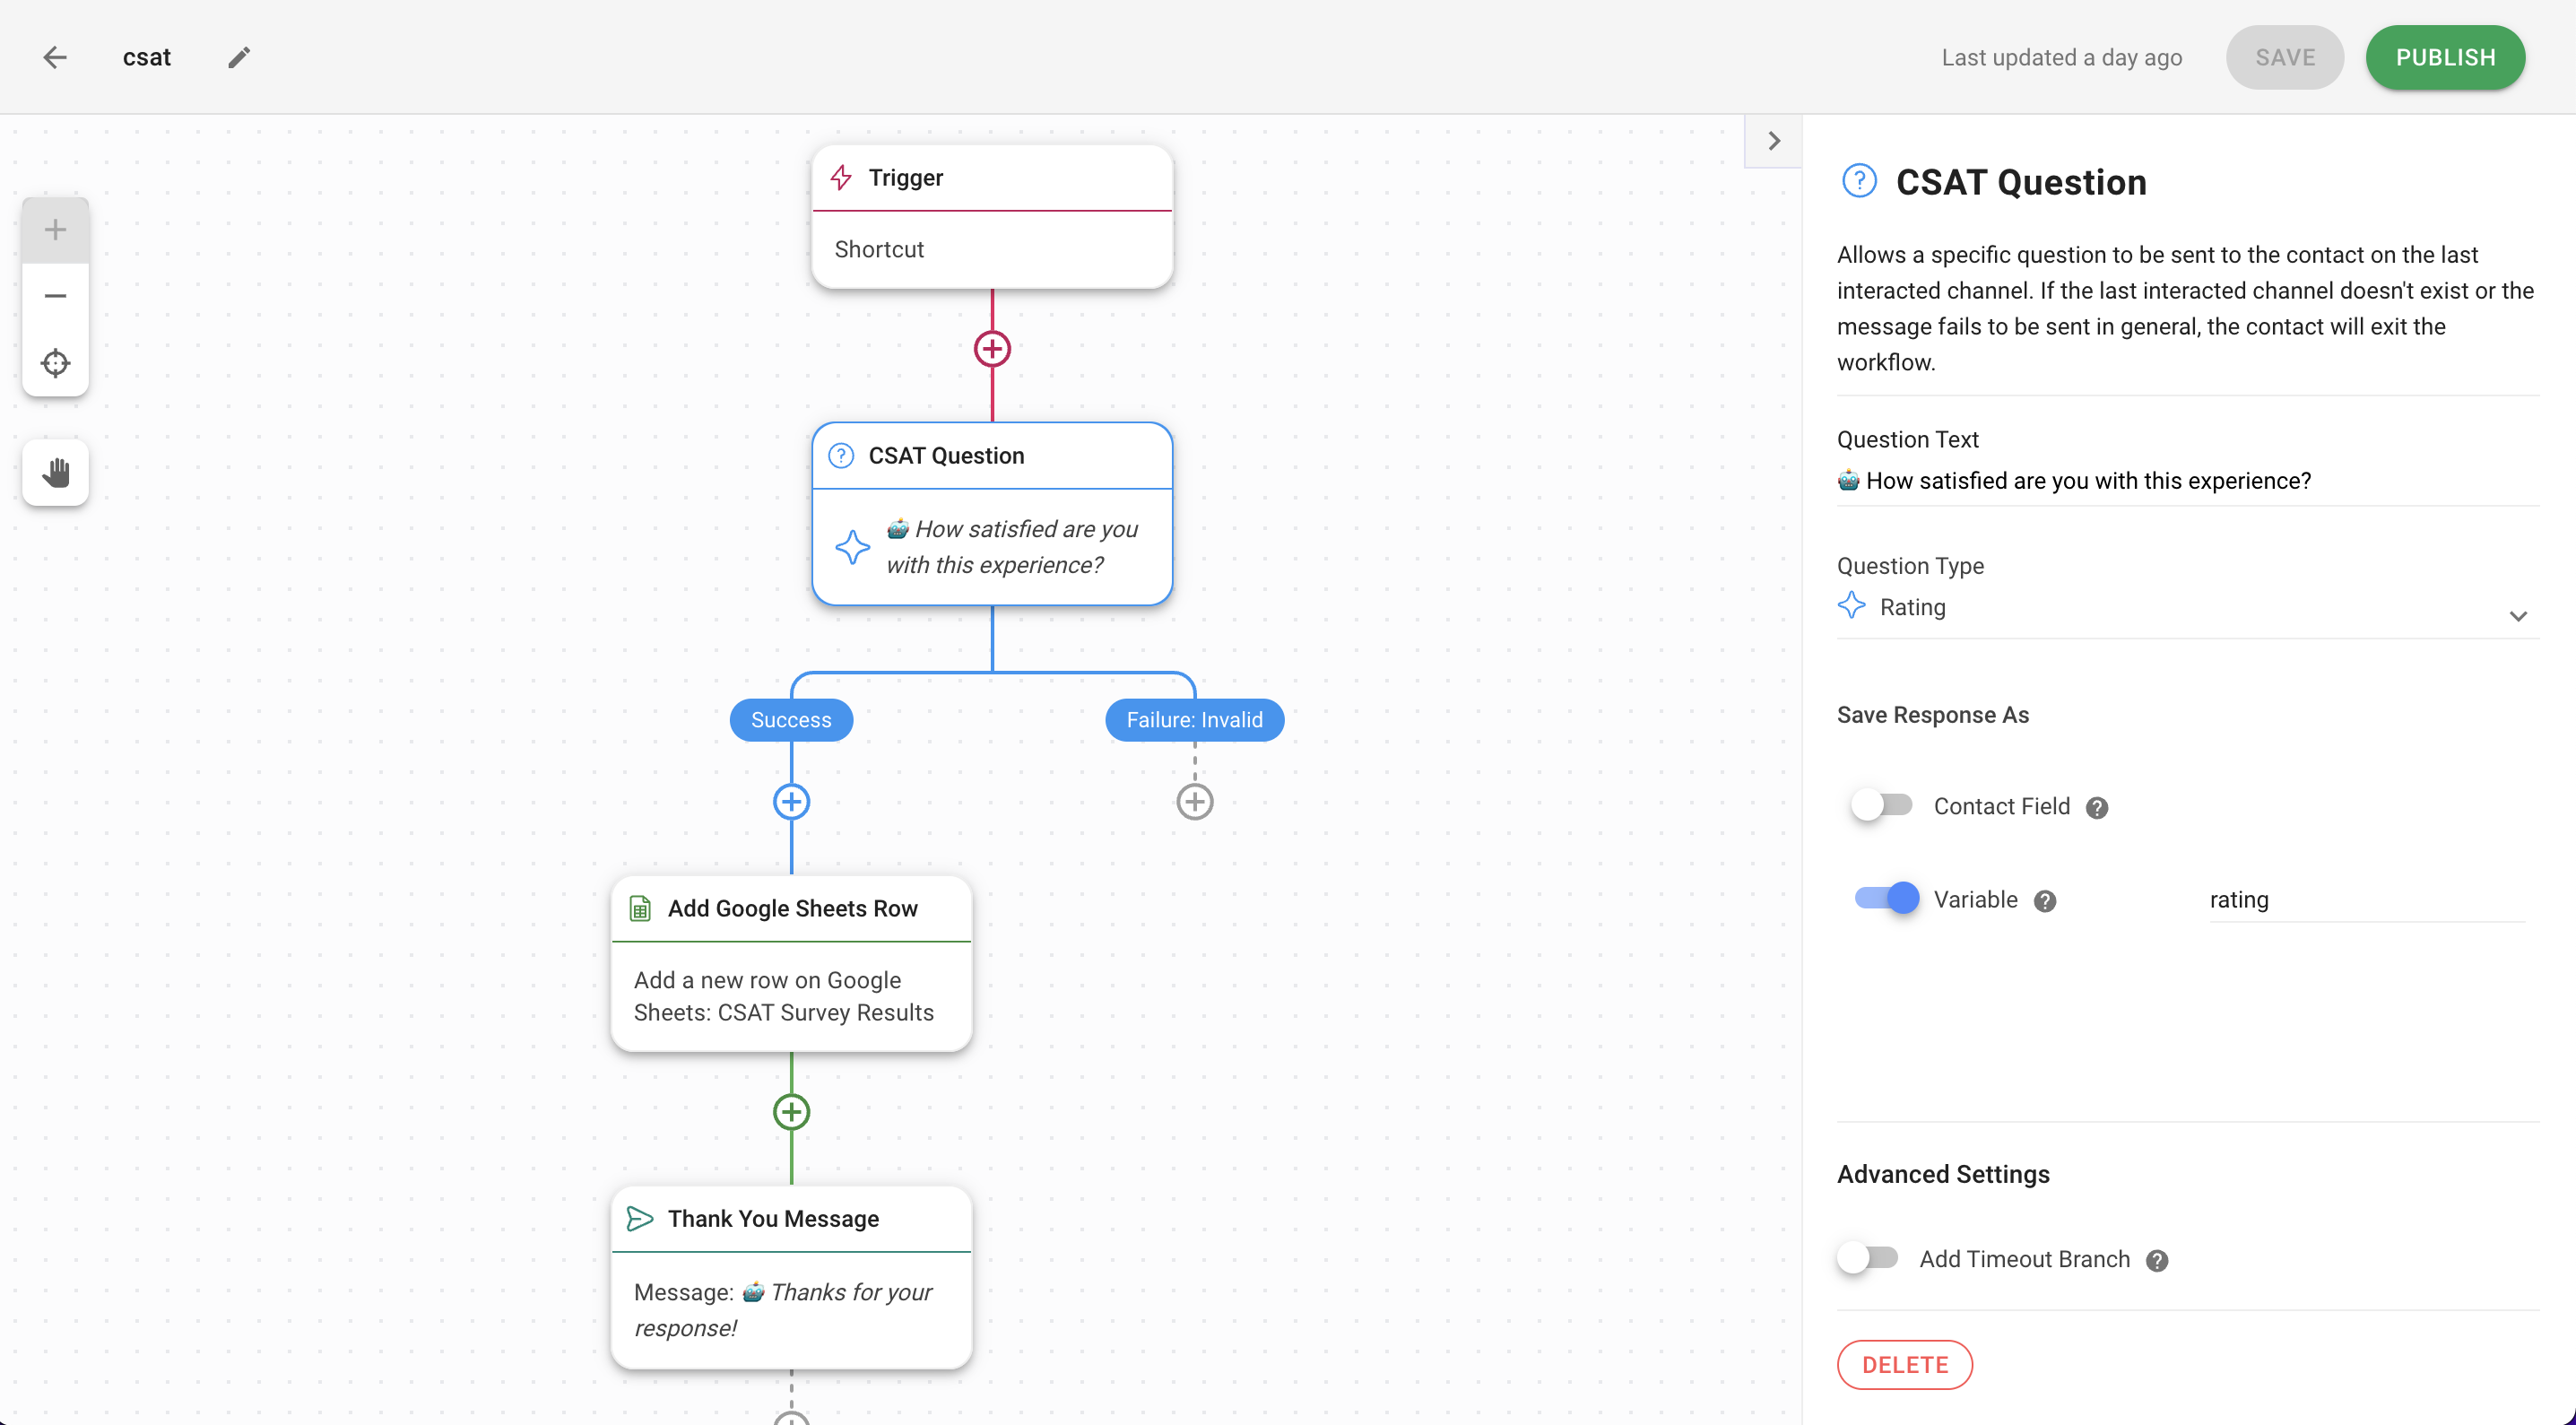Toggle the Variable save response on
Screen dimensions: 2576x1425
point(1885,899)
